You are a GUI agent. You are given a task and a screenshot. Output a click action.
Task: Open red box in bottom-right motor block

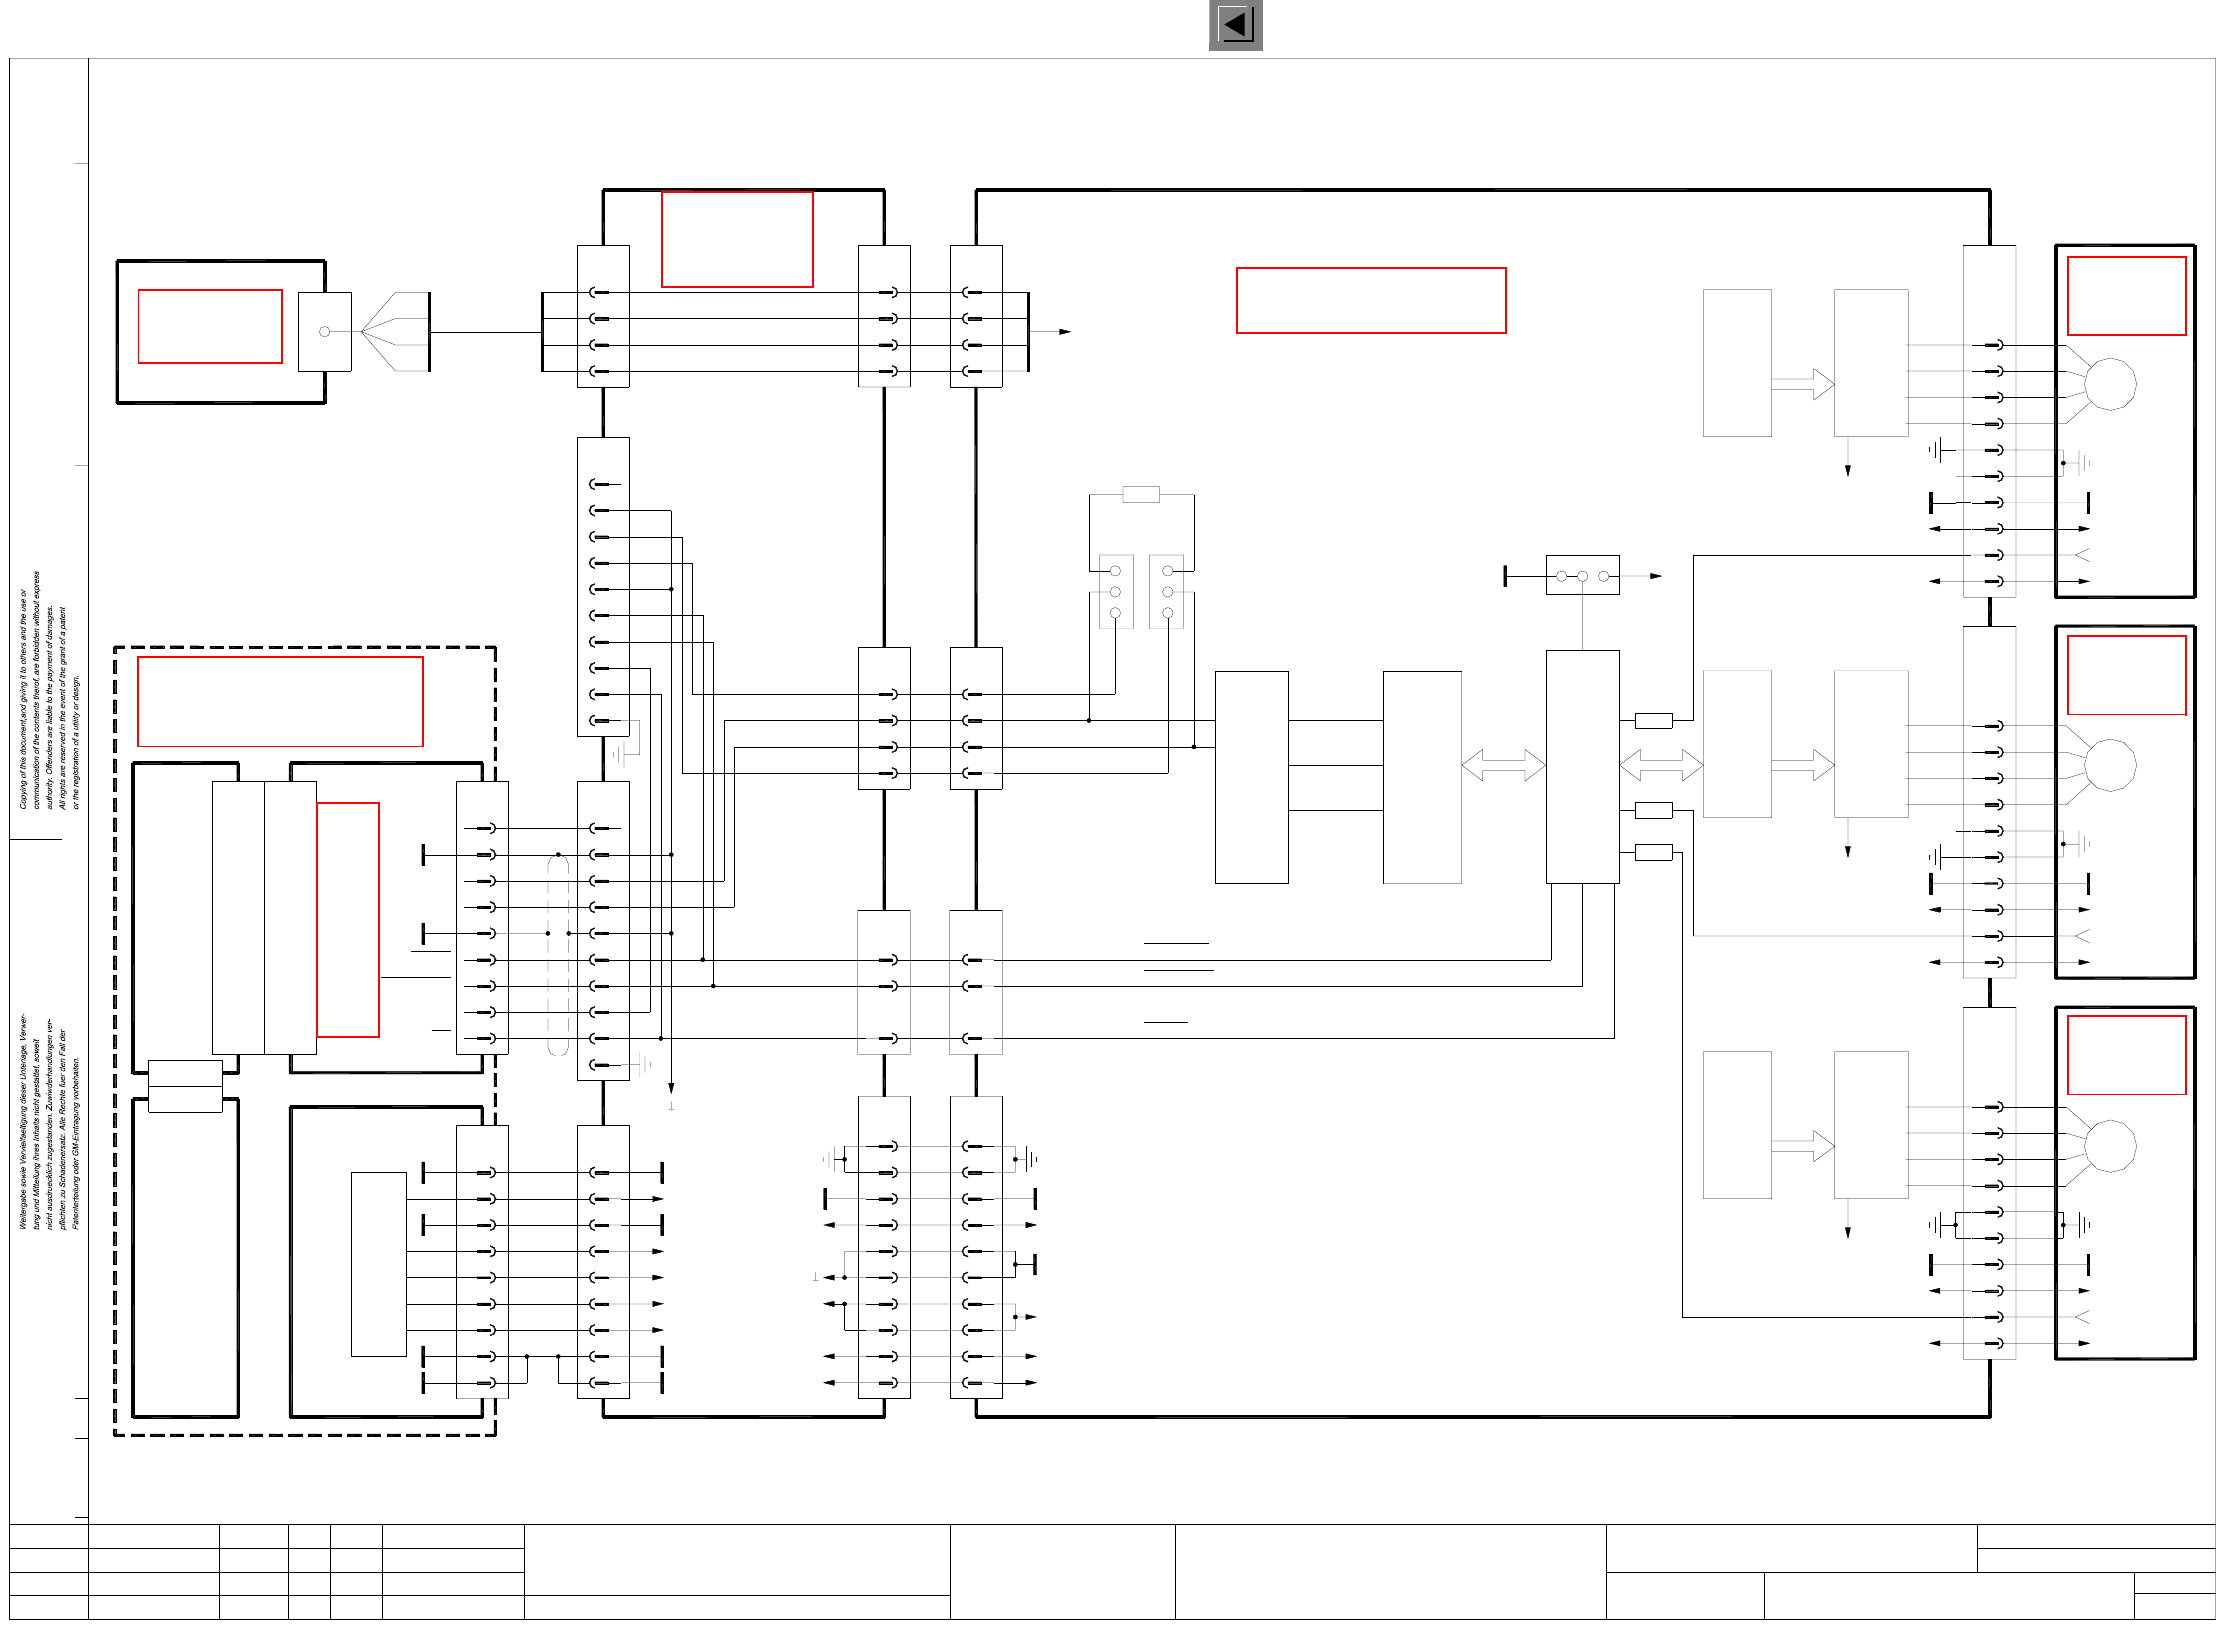2126,1055
